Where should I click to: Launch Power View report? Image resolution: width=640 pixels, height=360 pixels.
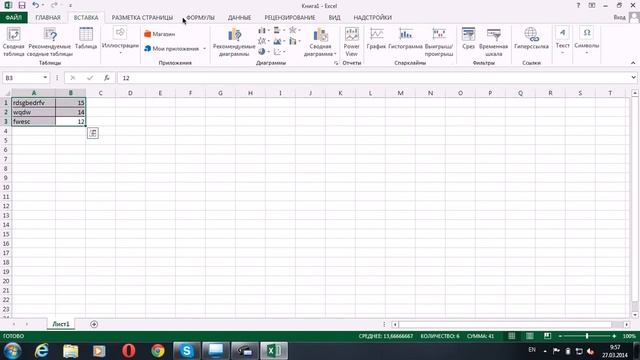point(351,42)
